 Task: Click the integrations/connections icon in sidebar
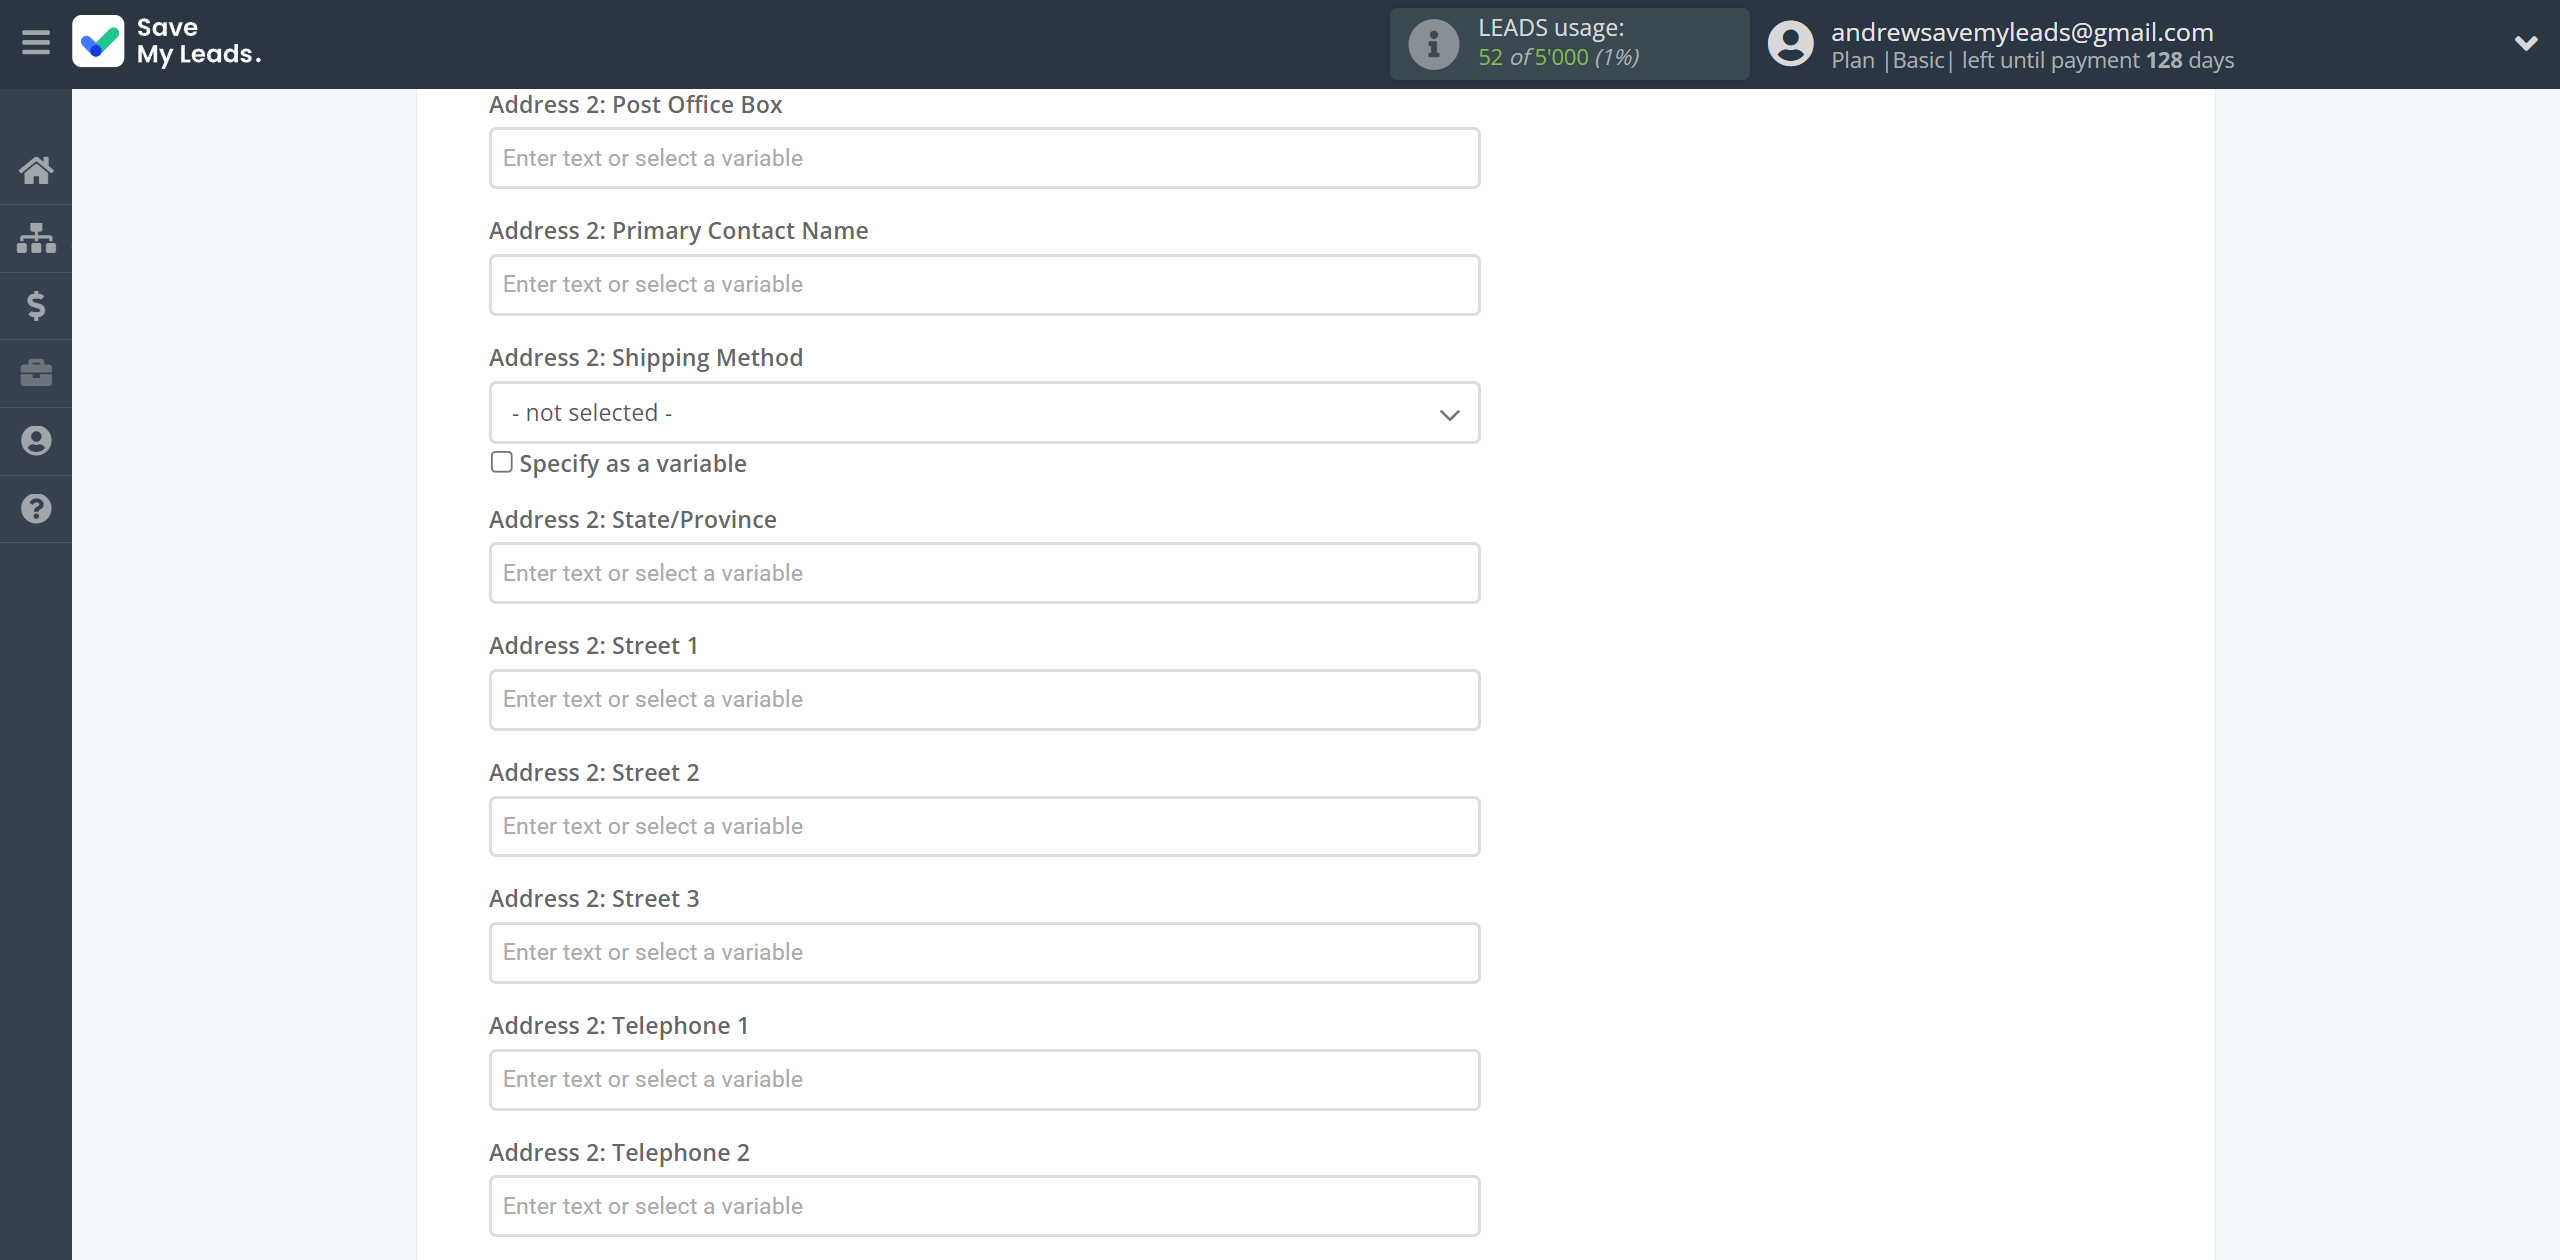coord(36,237)
